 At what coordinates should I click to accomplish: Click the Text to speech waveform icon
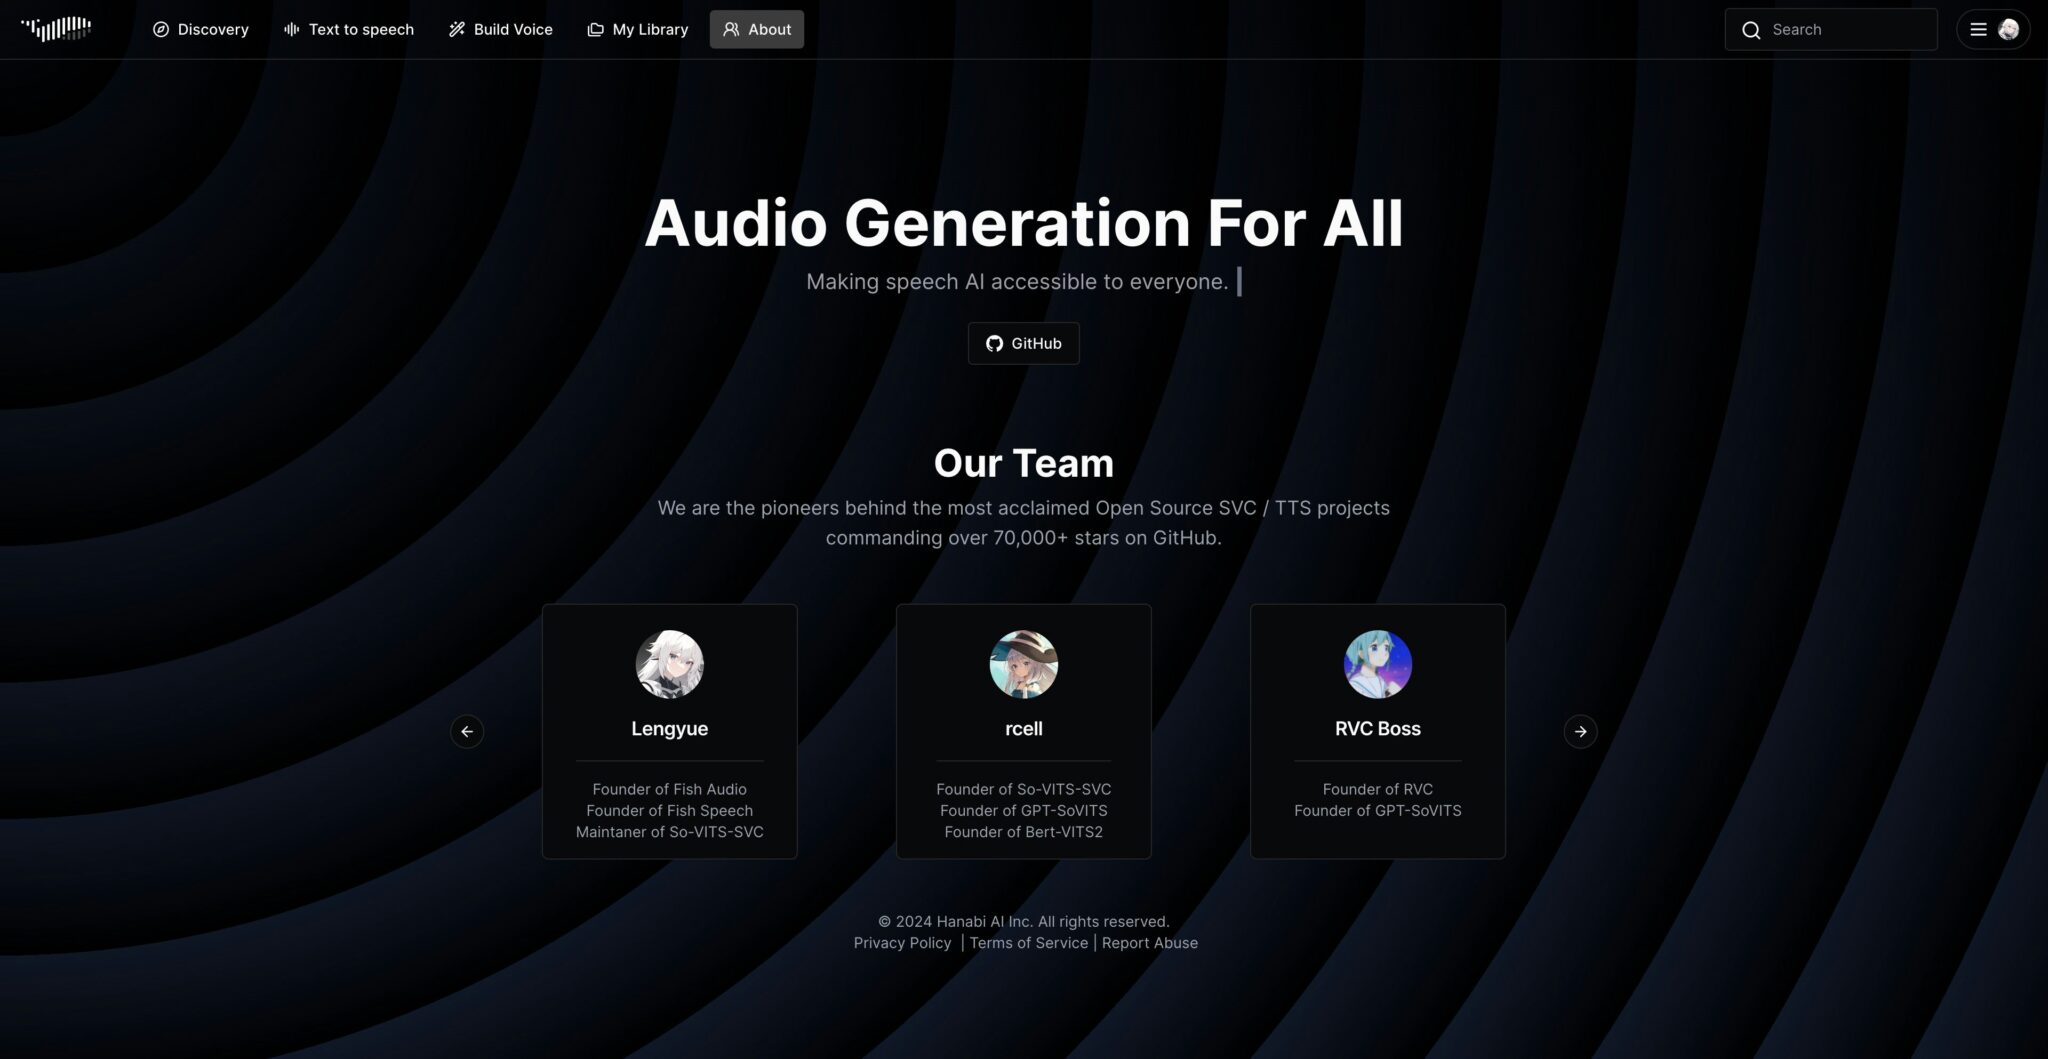click(290, 29)
